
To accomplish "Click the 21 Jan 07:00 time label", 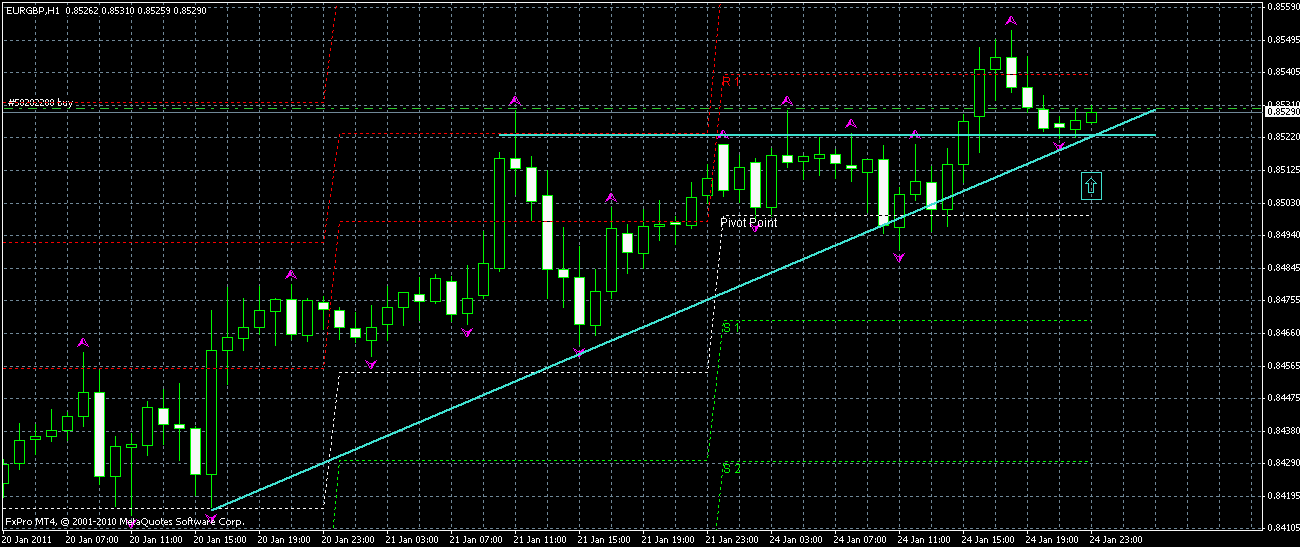I will [x=476, y=540].
